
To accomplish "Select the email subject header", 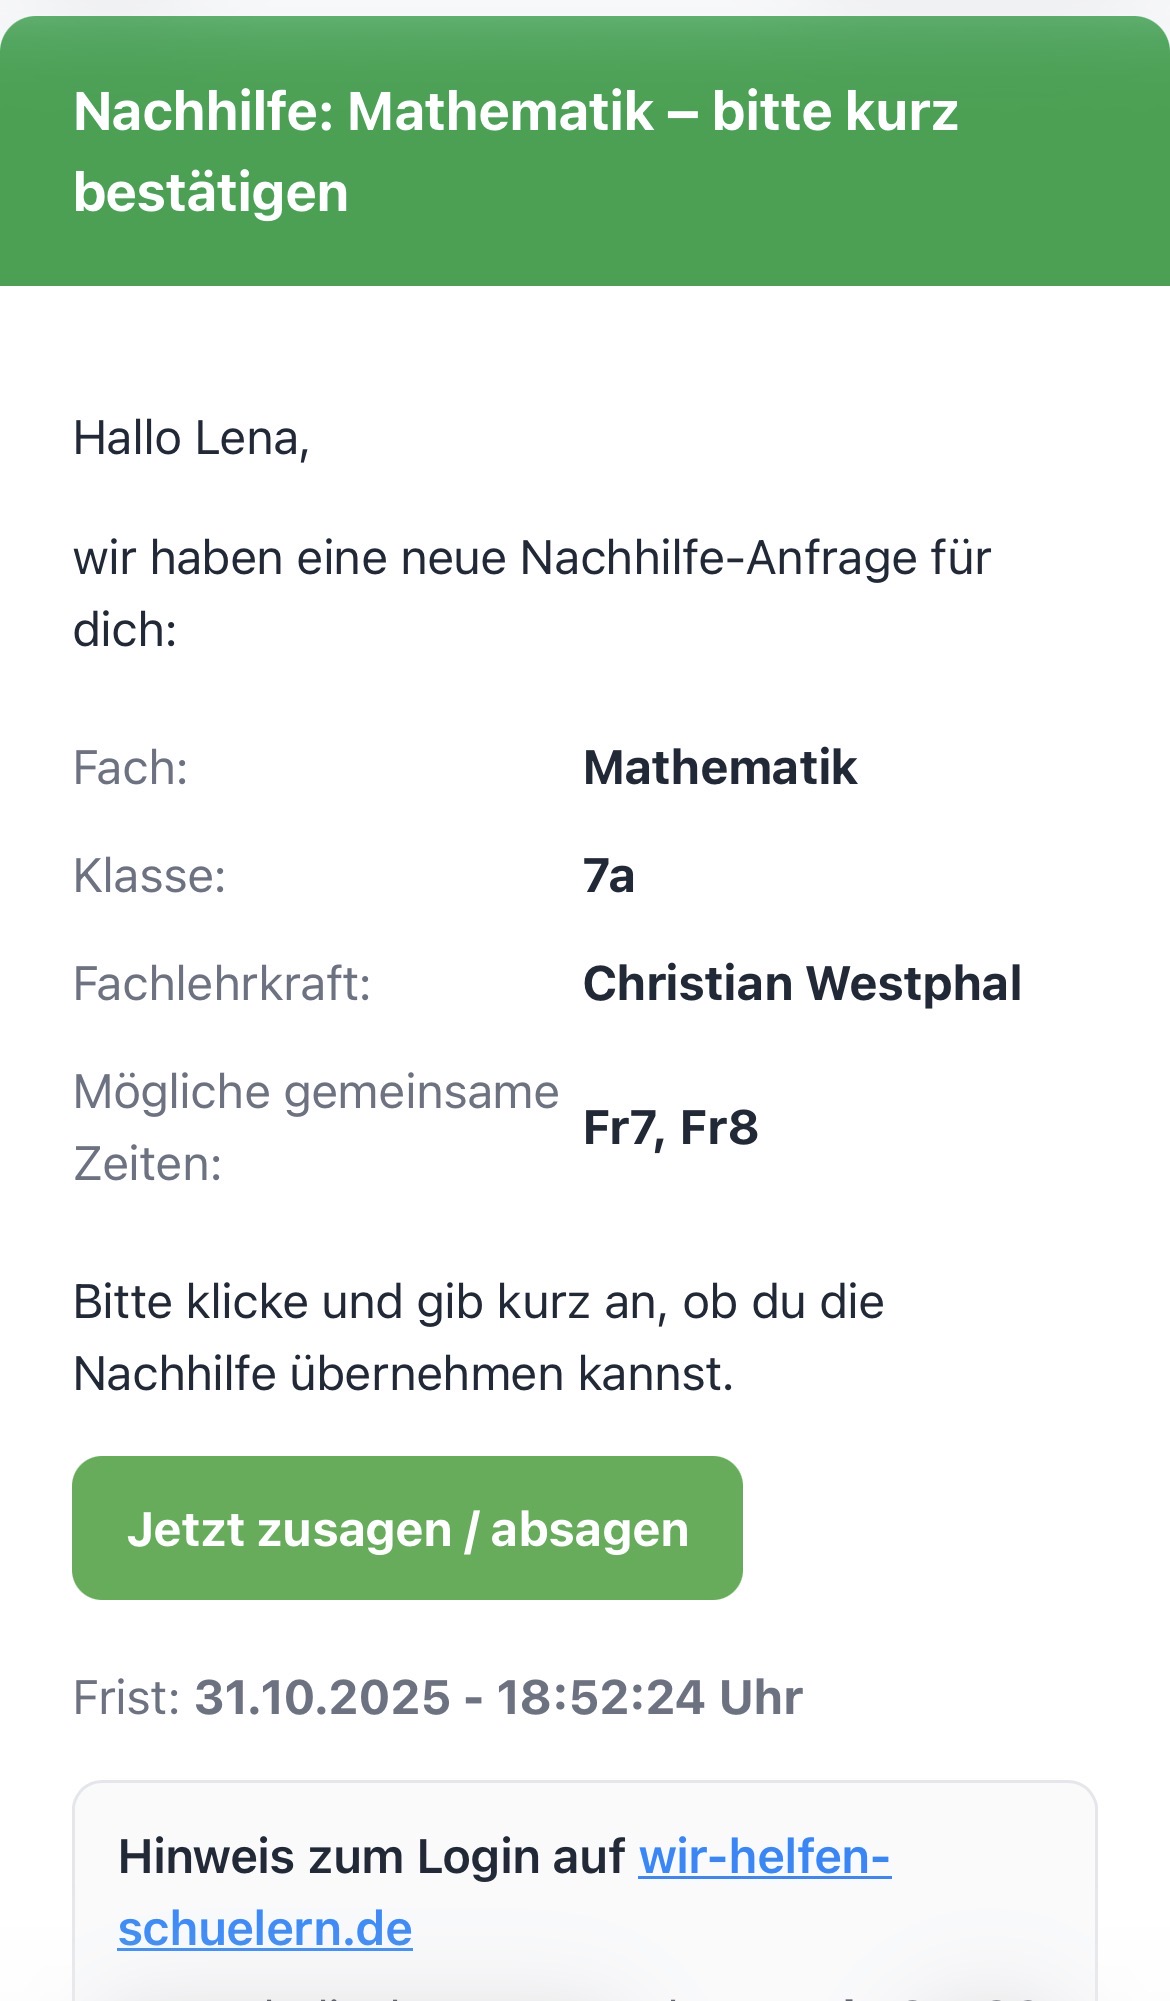I will pos(518,147).
